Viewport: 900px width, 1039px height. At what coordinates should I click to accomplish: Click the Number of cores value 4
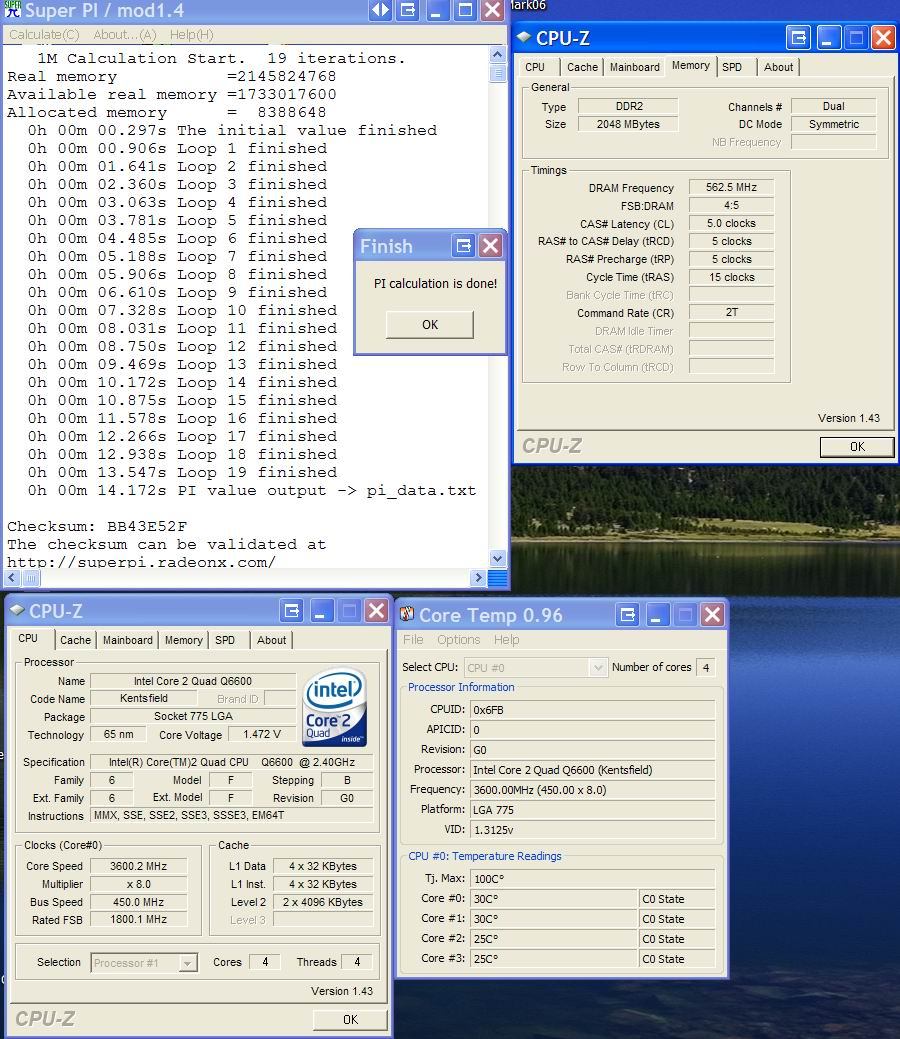705,668
